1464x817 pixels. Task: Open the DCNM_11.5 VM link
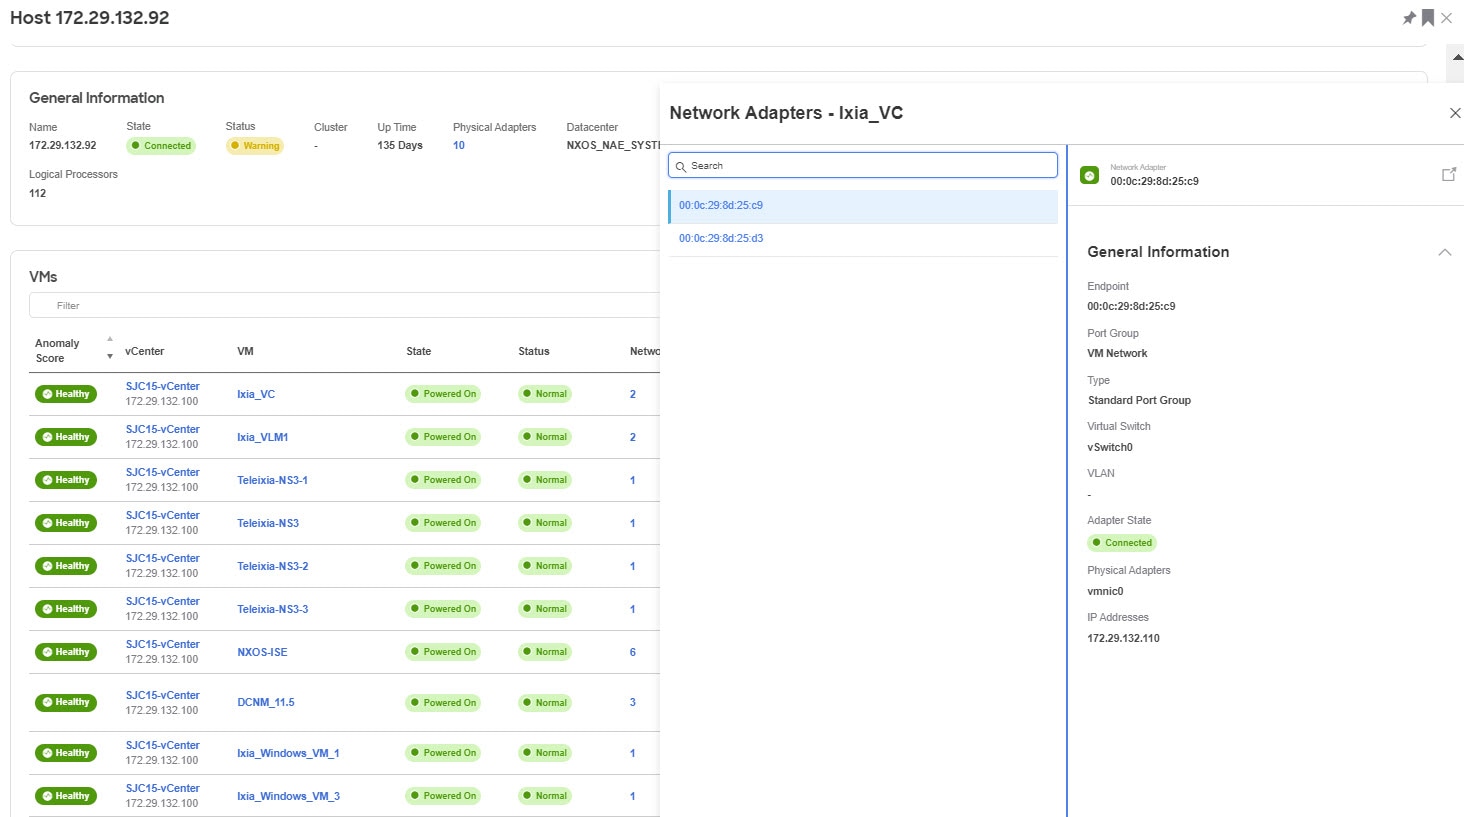tap(266, 702)
